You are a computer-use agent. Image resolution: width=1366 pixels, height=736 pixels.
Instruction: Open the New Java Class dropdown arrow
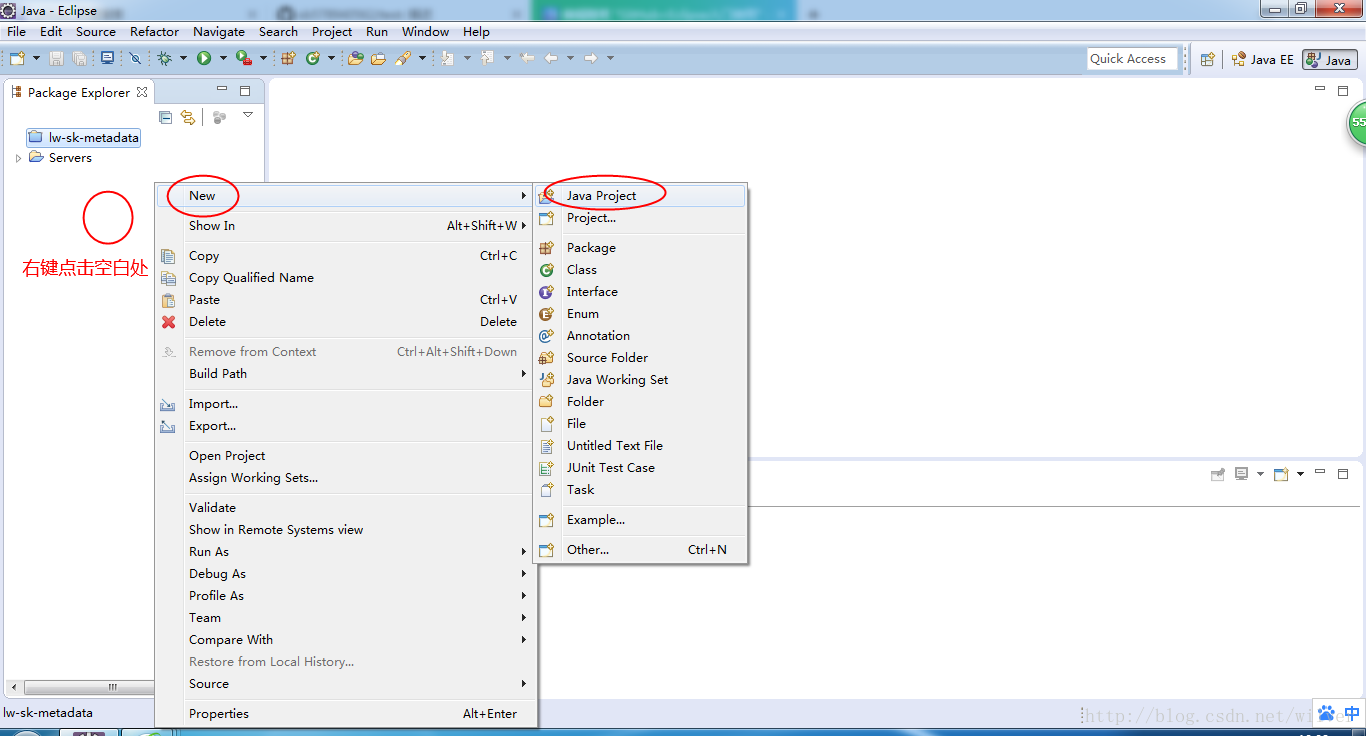331,58
